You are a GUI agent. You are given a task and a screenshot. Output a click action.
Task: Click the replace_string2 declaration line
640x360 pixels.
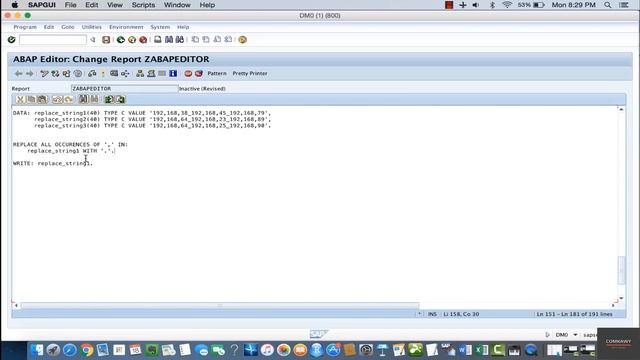pos(152,119)
